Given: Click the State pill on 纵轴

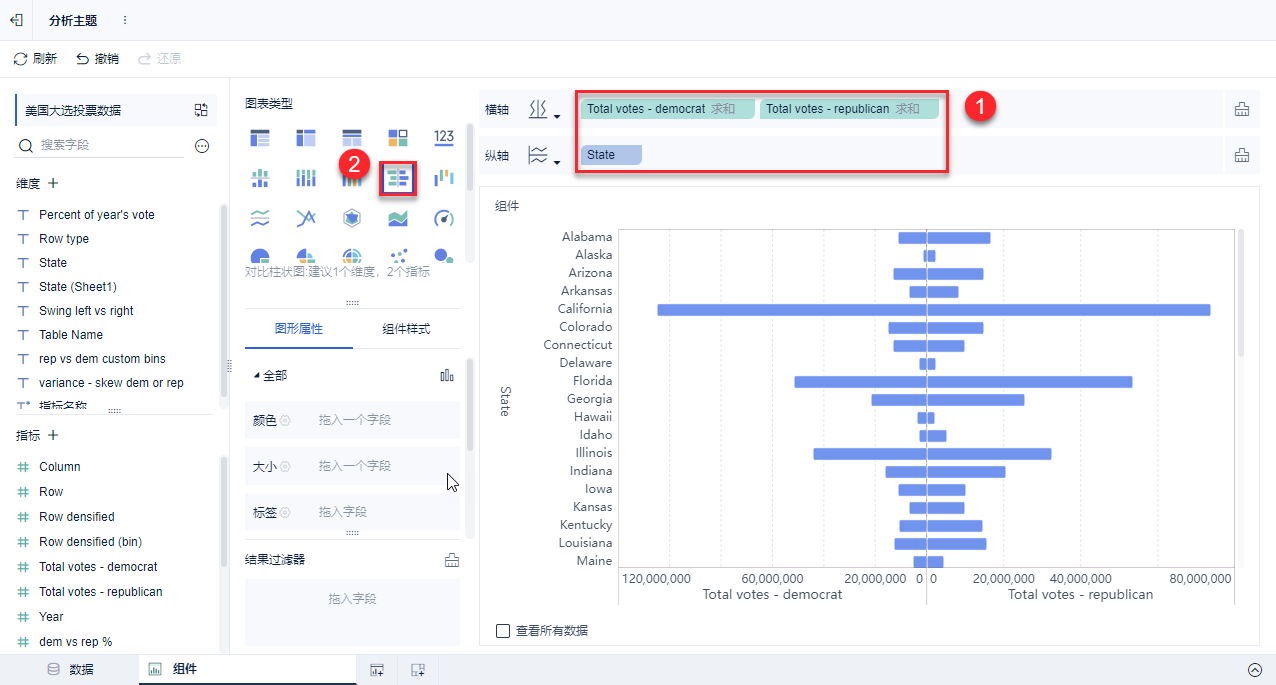Looking at the screenshot, I should [611, 155].
